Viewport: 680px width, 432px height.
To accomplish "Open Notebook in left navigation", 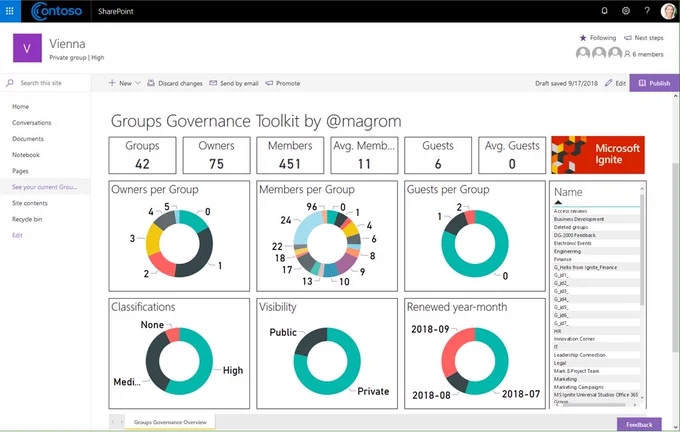I will click(26, 155).
